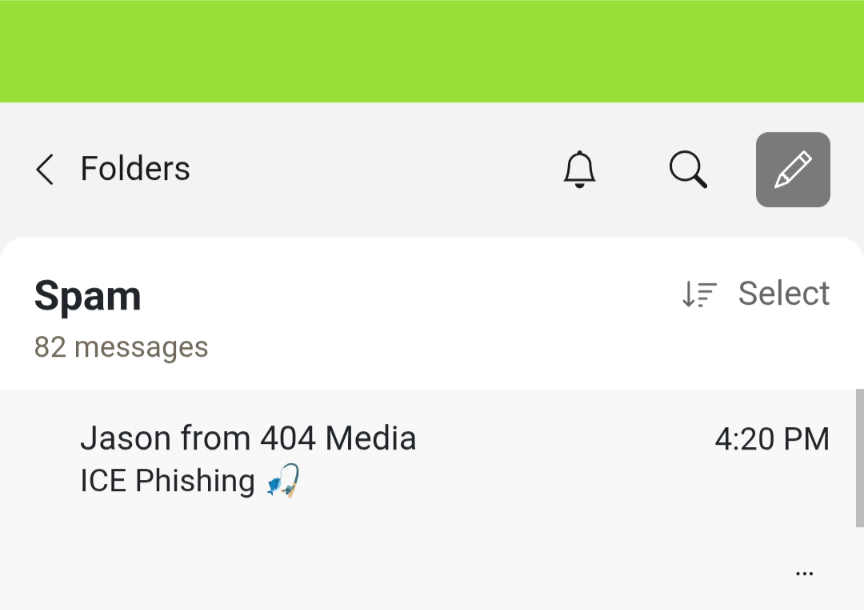
Task: Click the 82 messages count text
Action: (121, 347)
